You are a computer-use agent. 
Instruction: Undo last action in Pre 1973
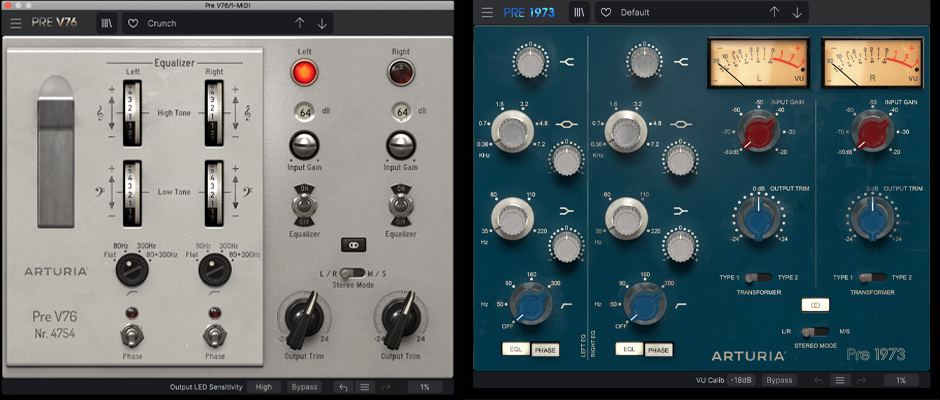(x=818, y=380)
